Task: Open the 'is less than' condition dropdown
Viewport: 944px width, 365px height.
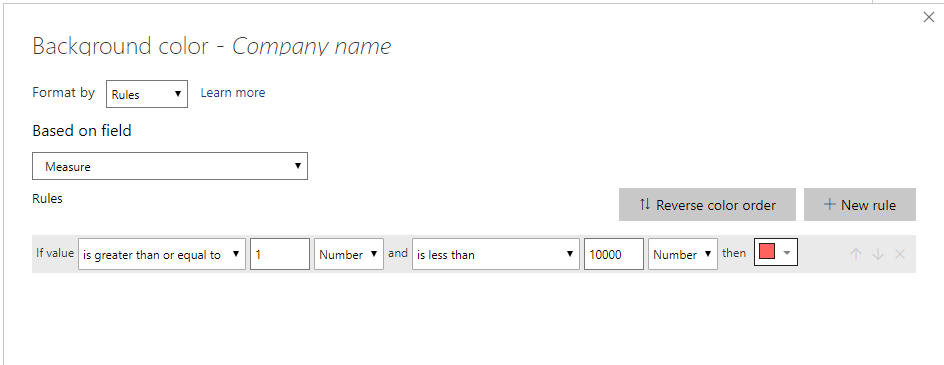Action: (x=496, y=254)
